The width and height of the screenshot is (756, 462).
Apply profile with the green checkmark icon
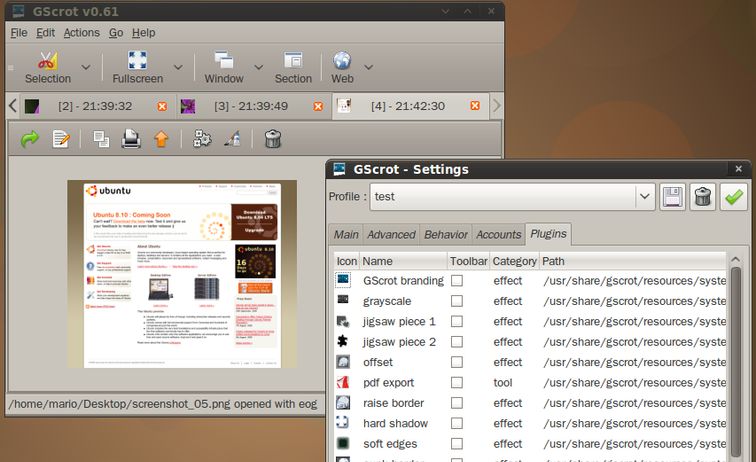point(734,197)
